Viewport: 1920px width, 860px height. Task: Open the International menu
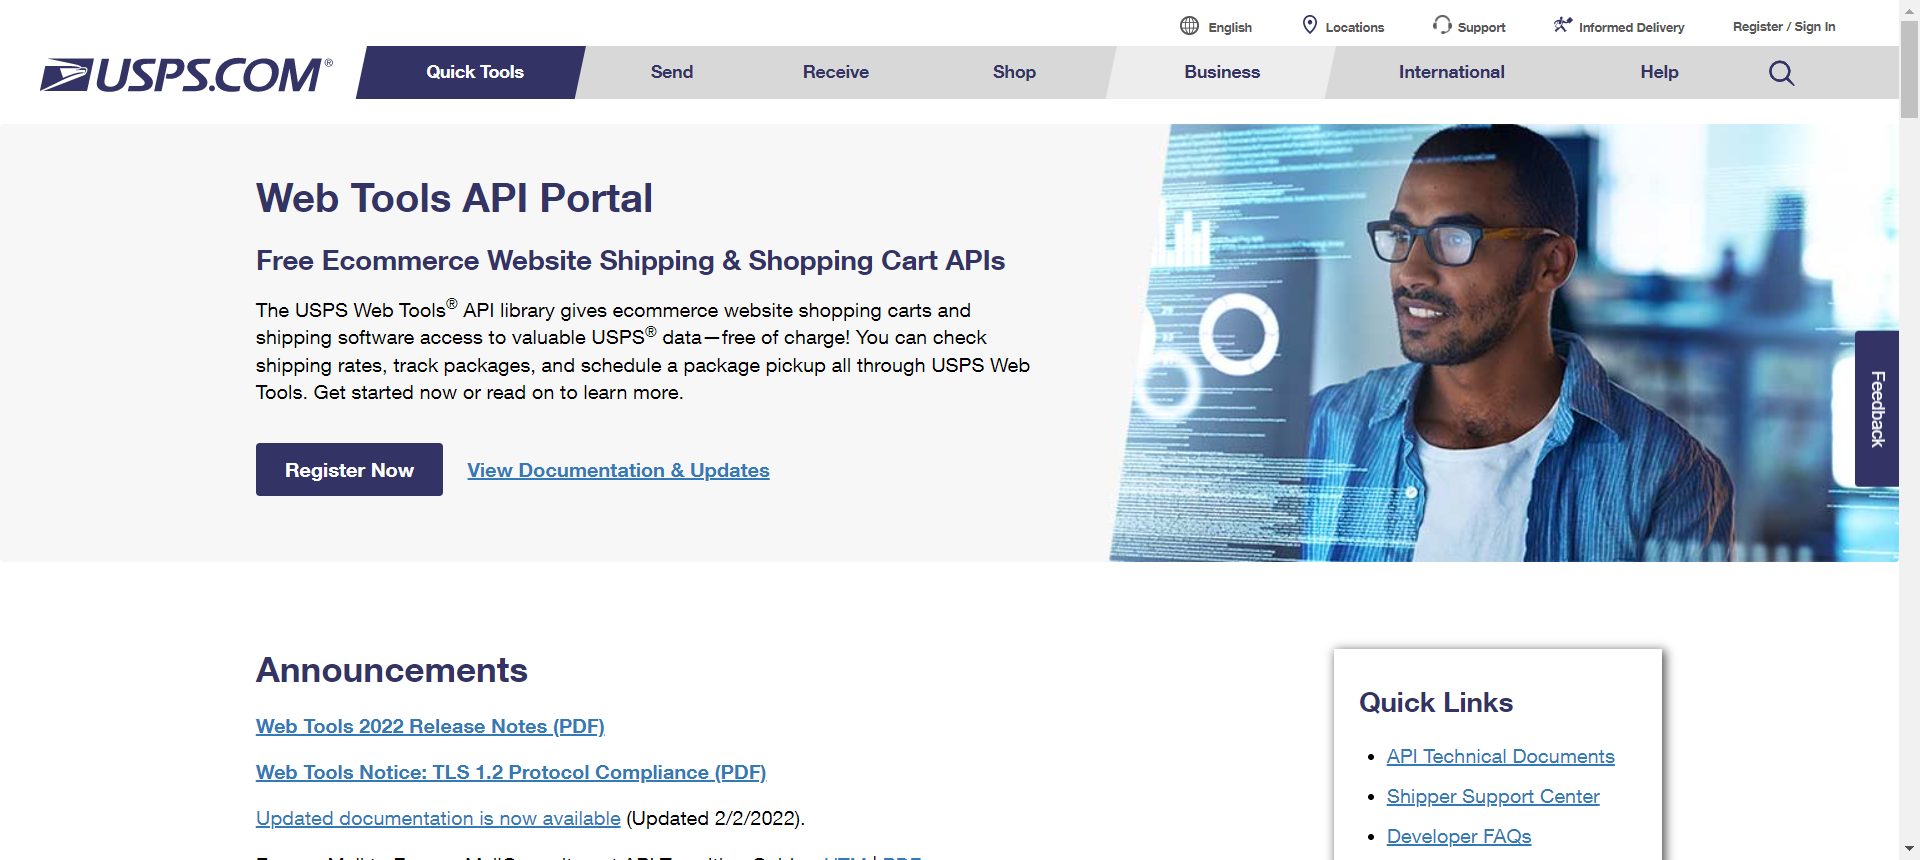[x=1451, y=72]
